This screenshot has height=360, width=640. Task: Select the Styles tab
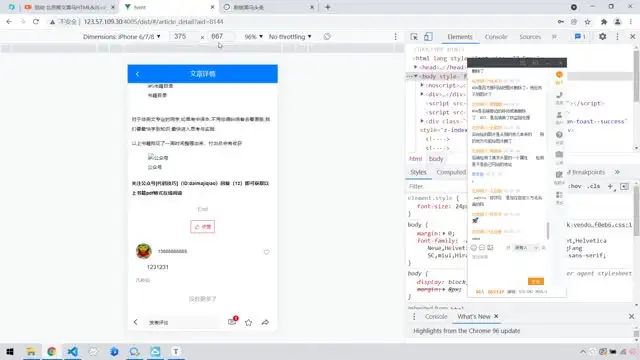pos(418,172)
